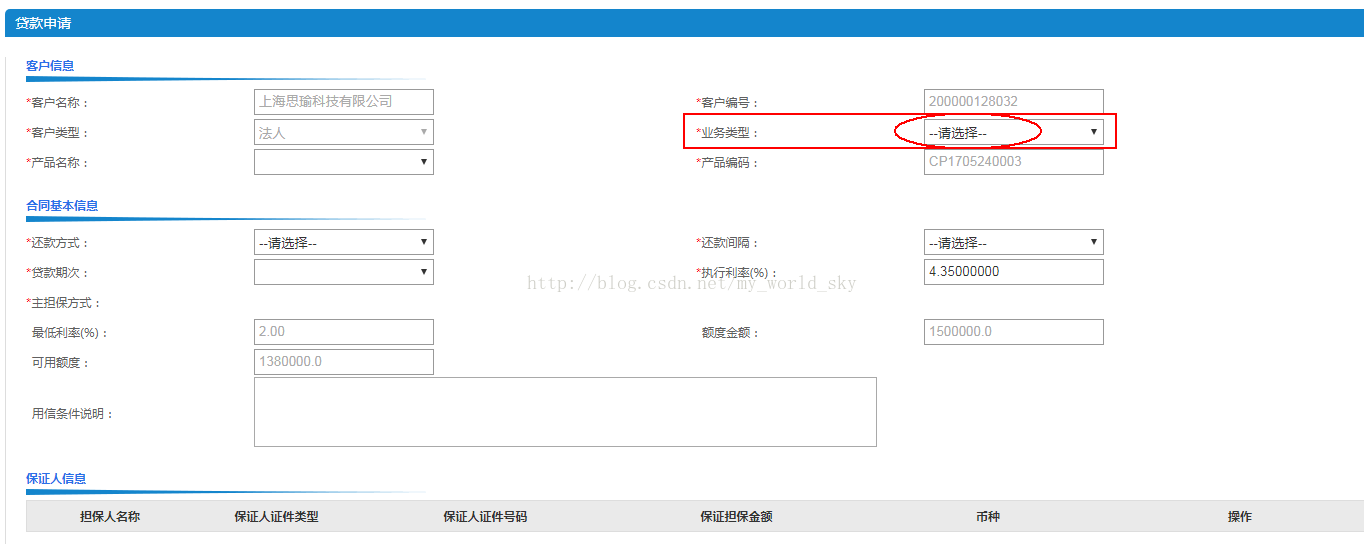Click the 业务类型 label
Viewport: 1364px width, 544px height.
tap(728, 133)
